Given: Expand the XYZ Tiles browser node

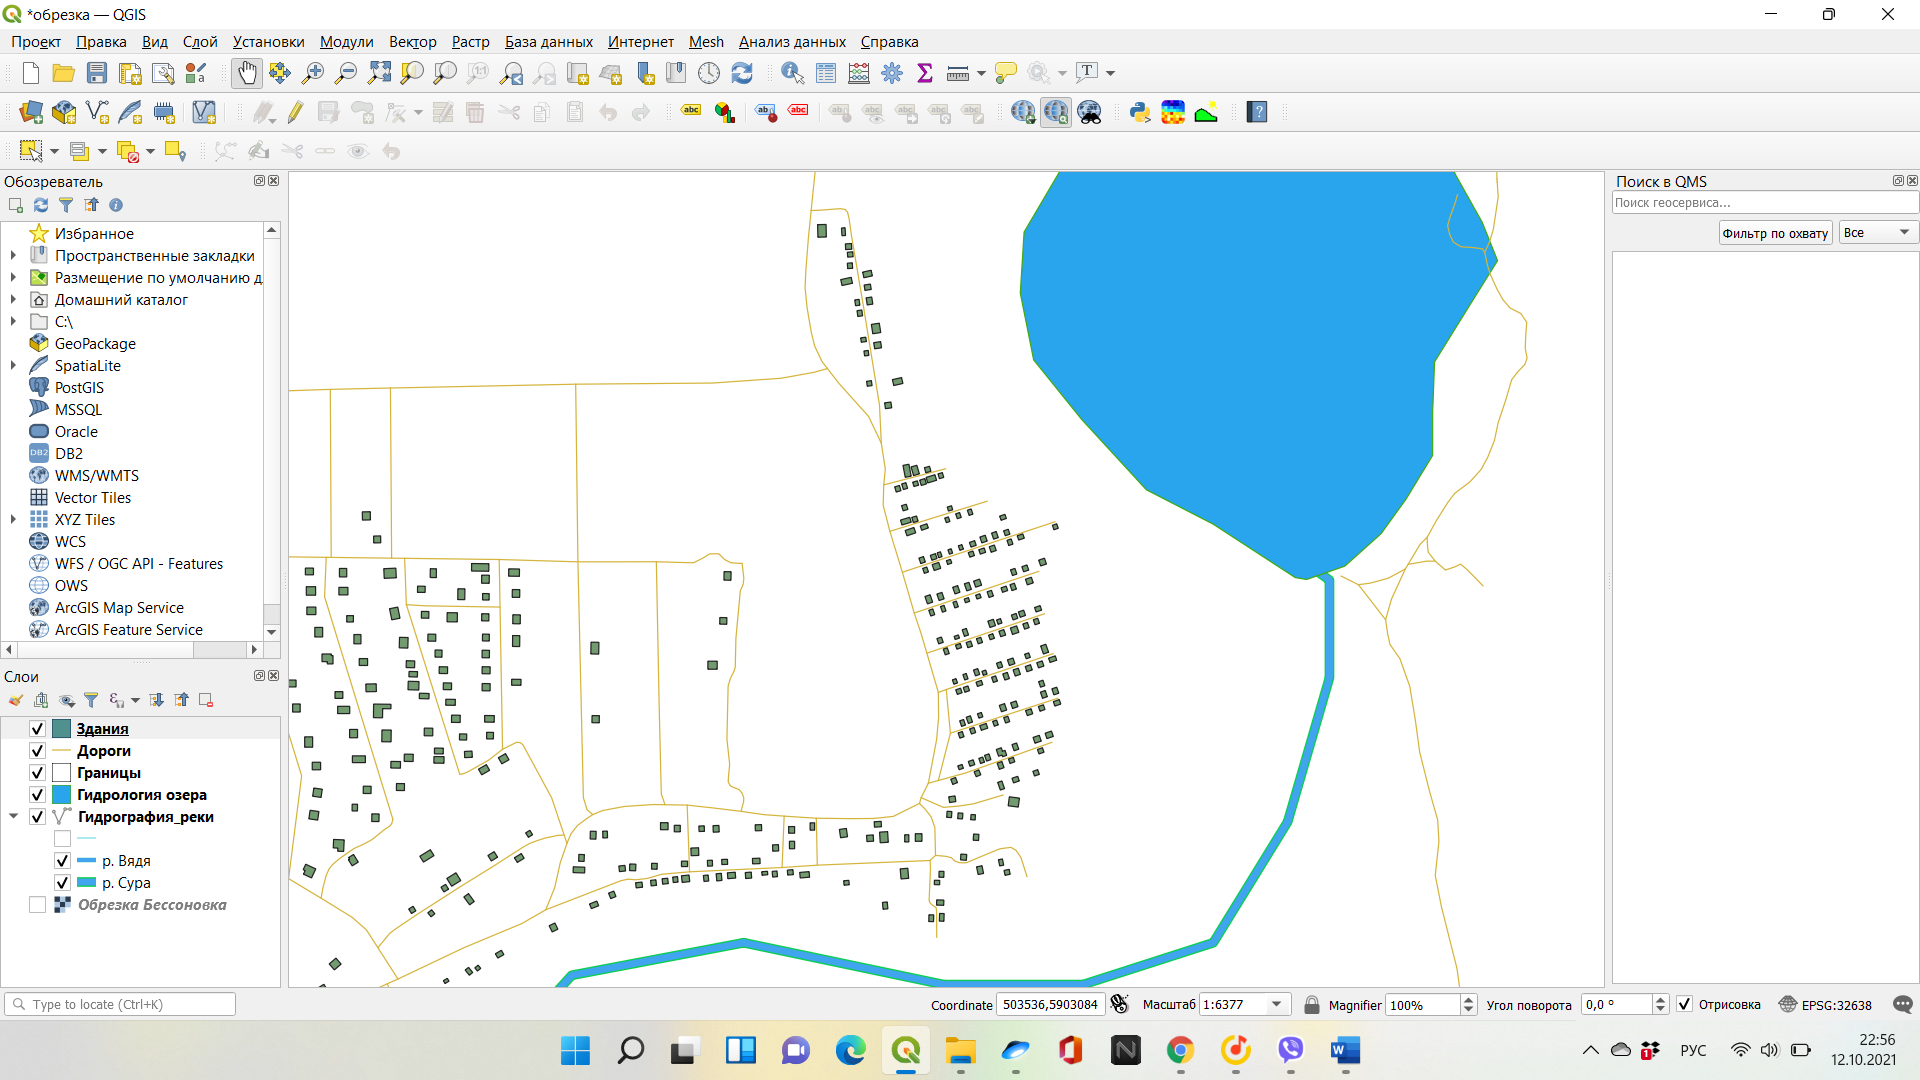Looking at the screenshot, I should [x=13, y=519].
